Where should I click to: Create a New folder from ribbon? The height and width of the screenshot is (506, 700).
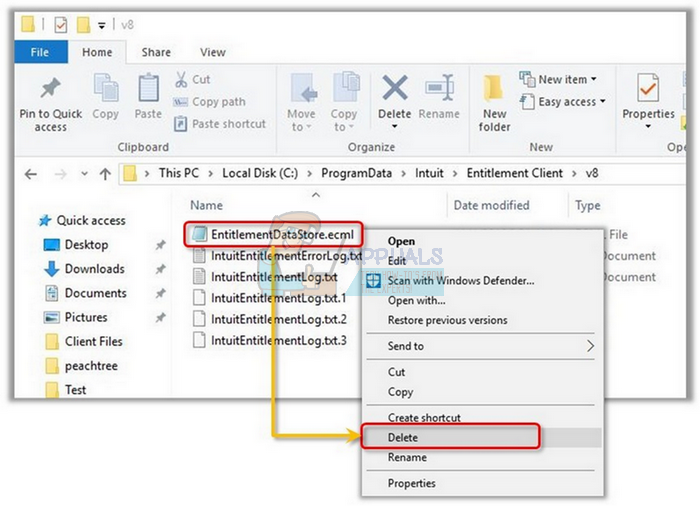click(494, 103)
